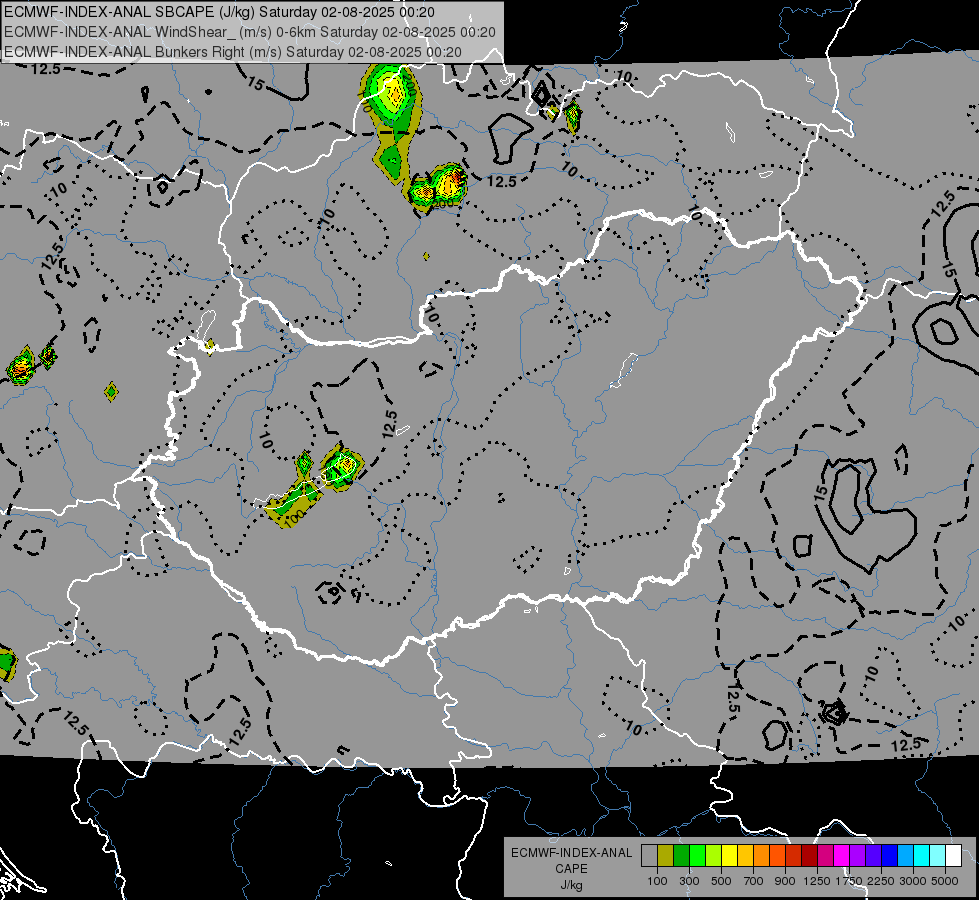This screenshot has width=979, height=900.
Task: Select the yellow-green legend swatch
Action: (x=713, y=855)
